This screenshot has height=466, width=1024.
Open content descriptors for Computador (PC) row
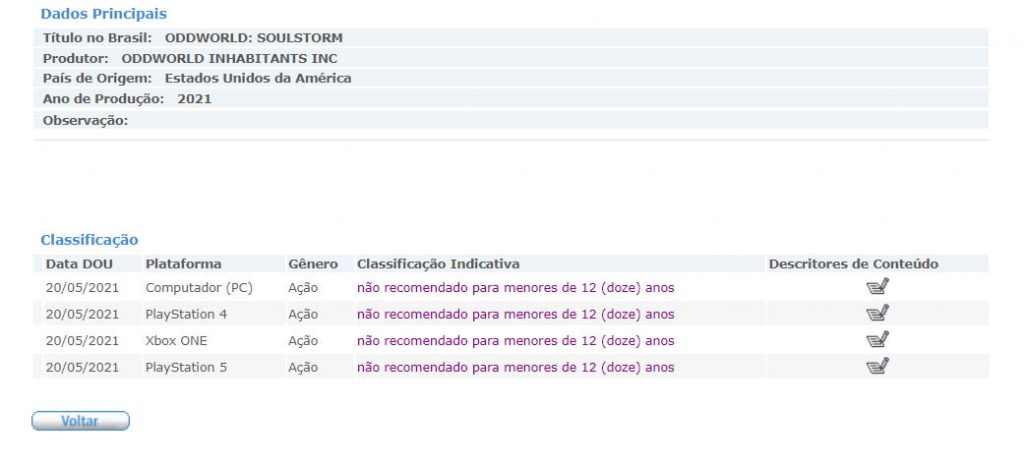878,287
